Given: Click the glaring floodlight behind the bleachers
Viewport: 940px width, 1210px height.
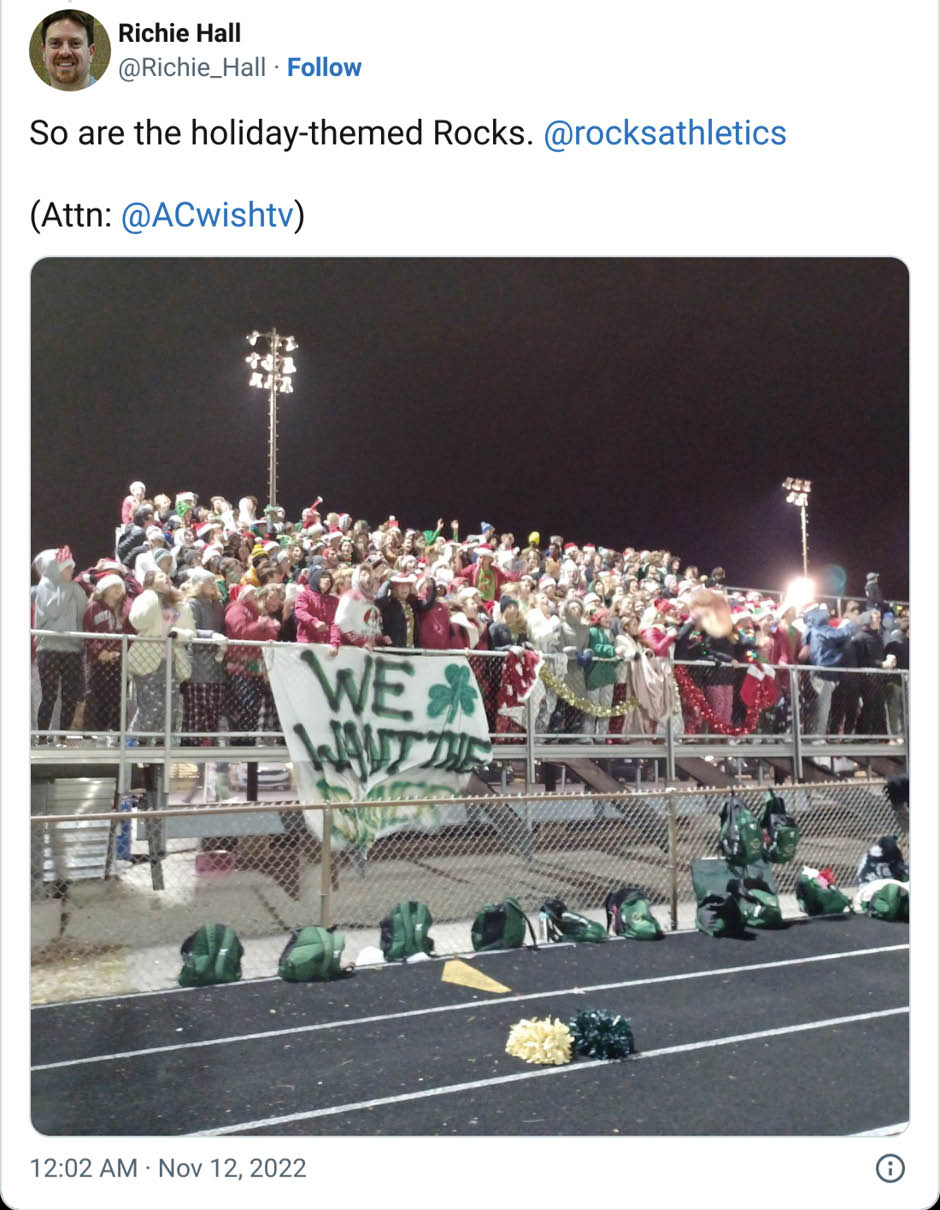Looking at the screenshot, I should coord(800,591).
